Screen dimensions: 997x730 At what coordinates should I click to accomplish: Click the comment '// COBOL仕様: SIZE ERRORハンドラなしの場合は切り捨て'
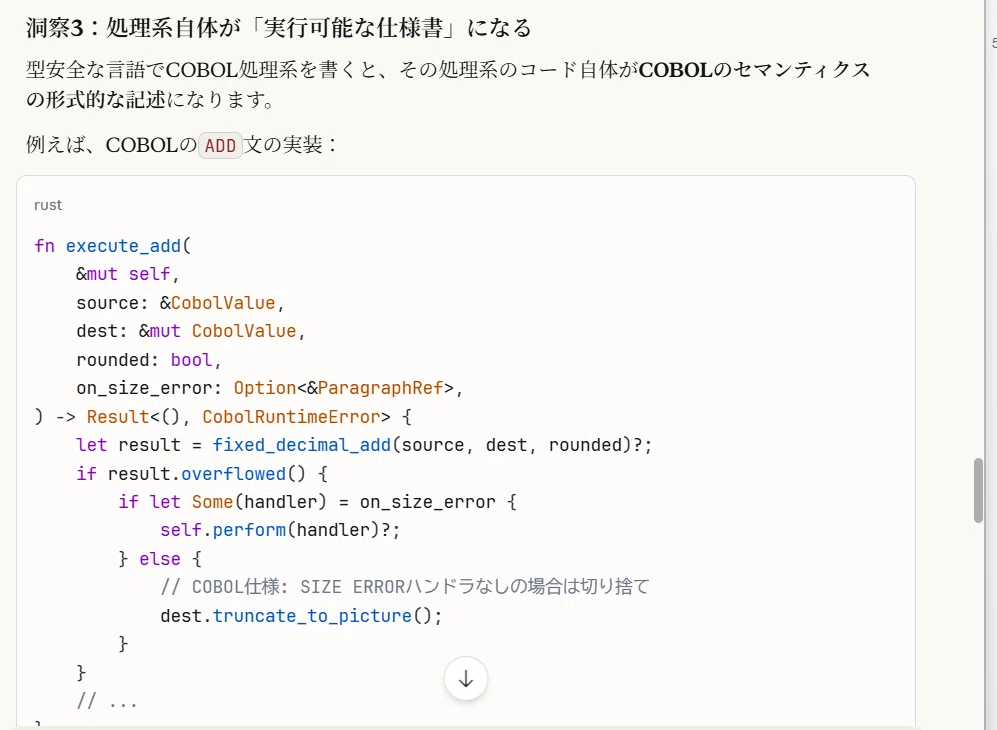click(404, 587)
